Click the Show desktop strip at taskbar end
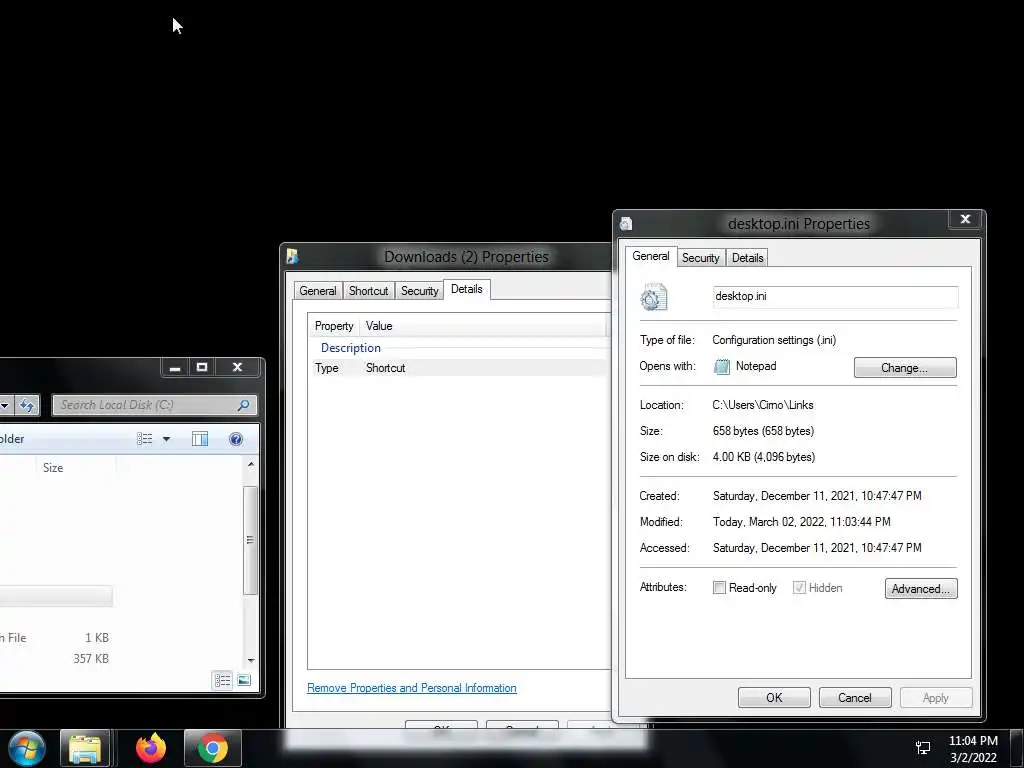This screenshot has width=1024, height=768. (1019, 748)
